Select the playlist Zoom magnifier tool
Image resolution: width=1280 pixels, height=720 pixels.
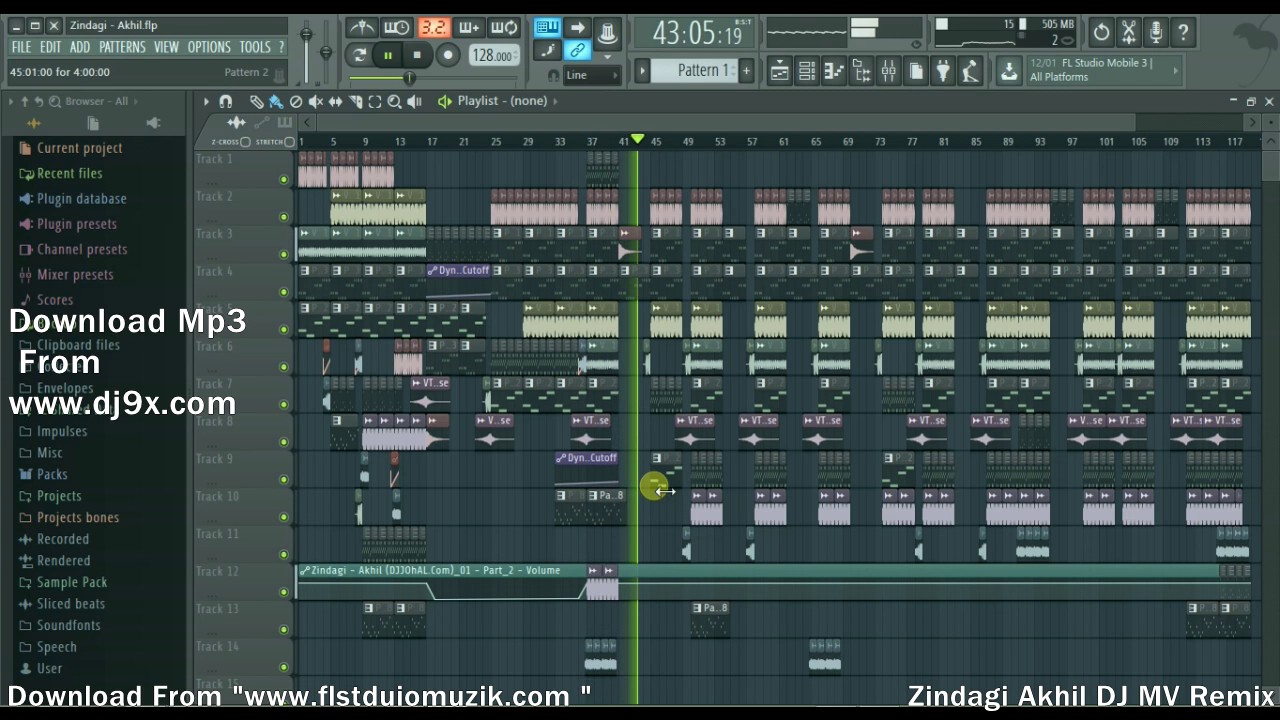(x=394, y=101)
